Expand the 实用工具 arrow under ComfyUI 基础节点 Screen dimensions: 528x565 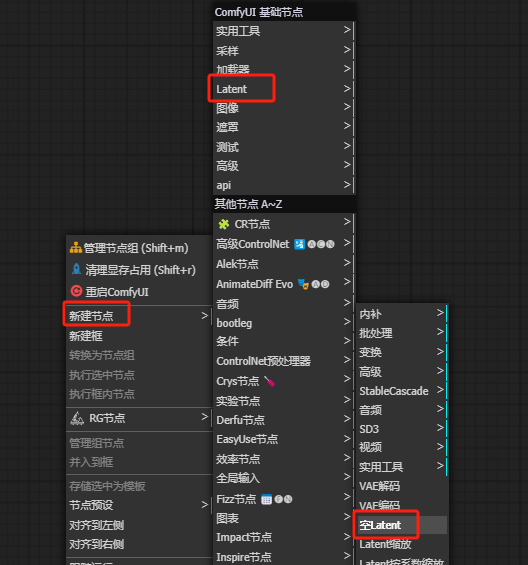(x=347, y=30)
